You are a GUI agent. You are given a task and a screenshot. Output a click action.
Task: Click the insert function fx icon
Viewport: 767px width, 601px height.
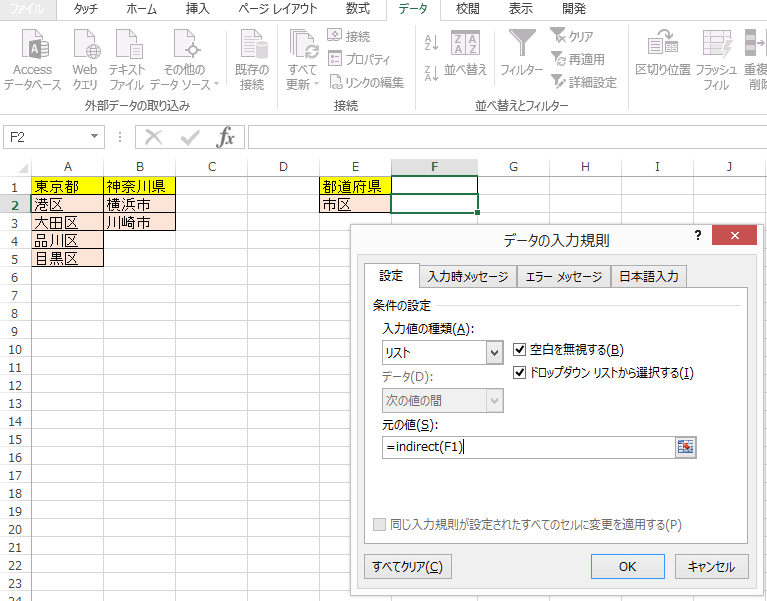[226, 137]
